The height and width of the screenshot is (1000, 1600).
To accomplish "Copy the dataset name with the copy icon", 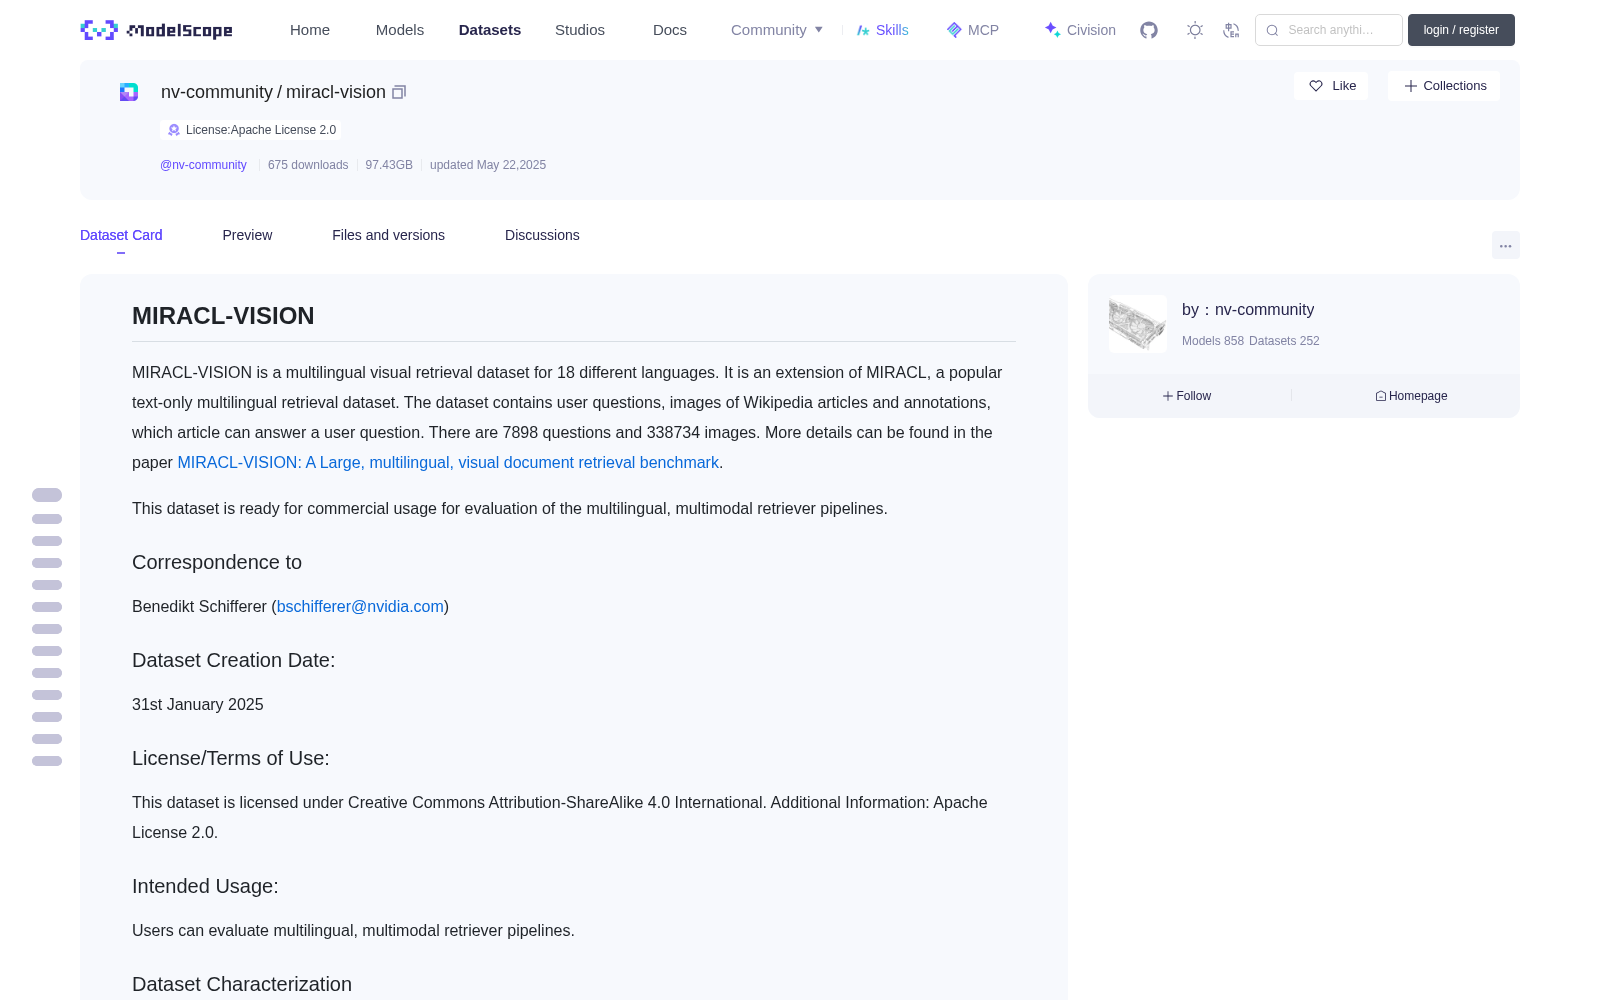I will click(399, 92).
